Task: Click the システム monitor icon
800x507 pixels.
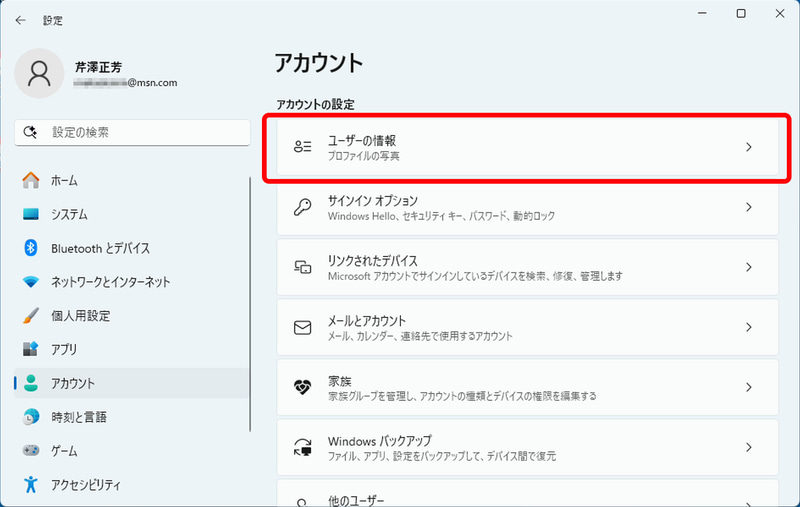Action: (x=31, y=214)
